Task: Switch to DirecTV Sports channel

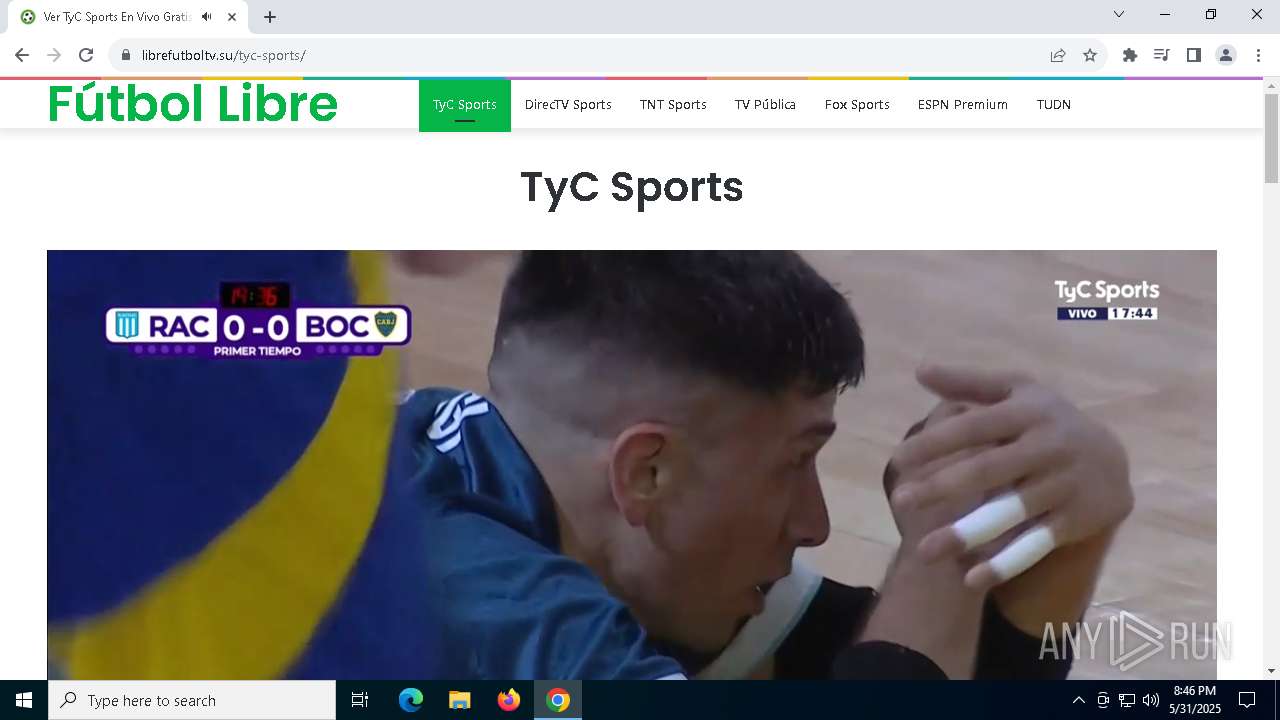Action: click(568, 104)
